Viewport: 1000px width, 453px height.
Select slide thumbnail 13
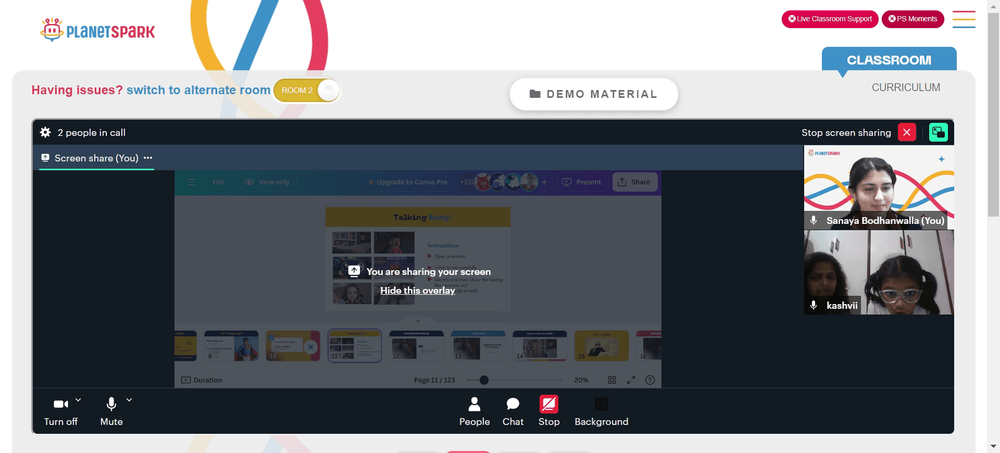(x=478, y=345)
